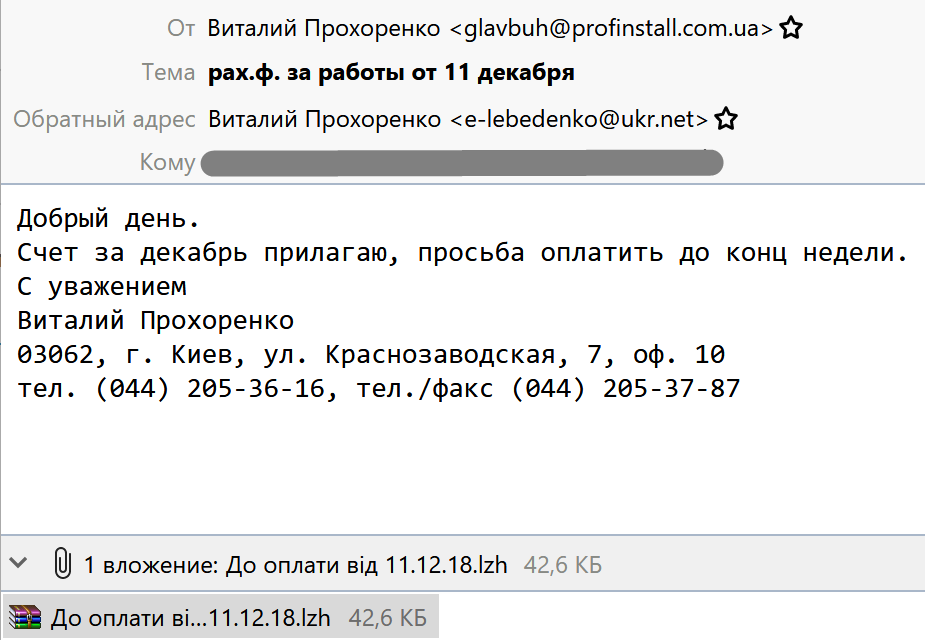Click the paperclip attachment icon
This screenshot has height=640, width=925.
(x=62, y=565)
